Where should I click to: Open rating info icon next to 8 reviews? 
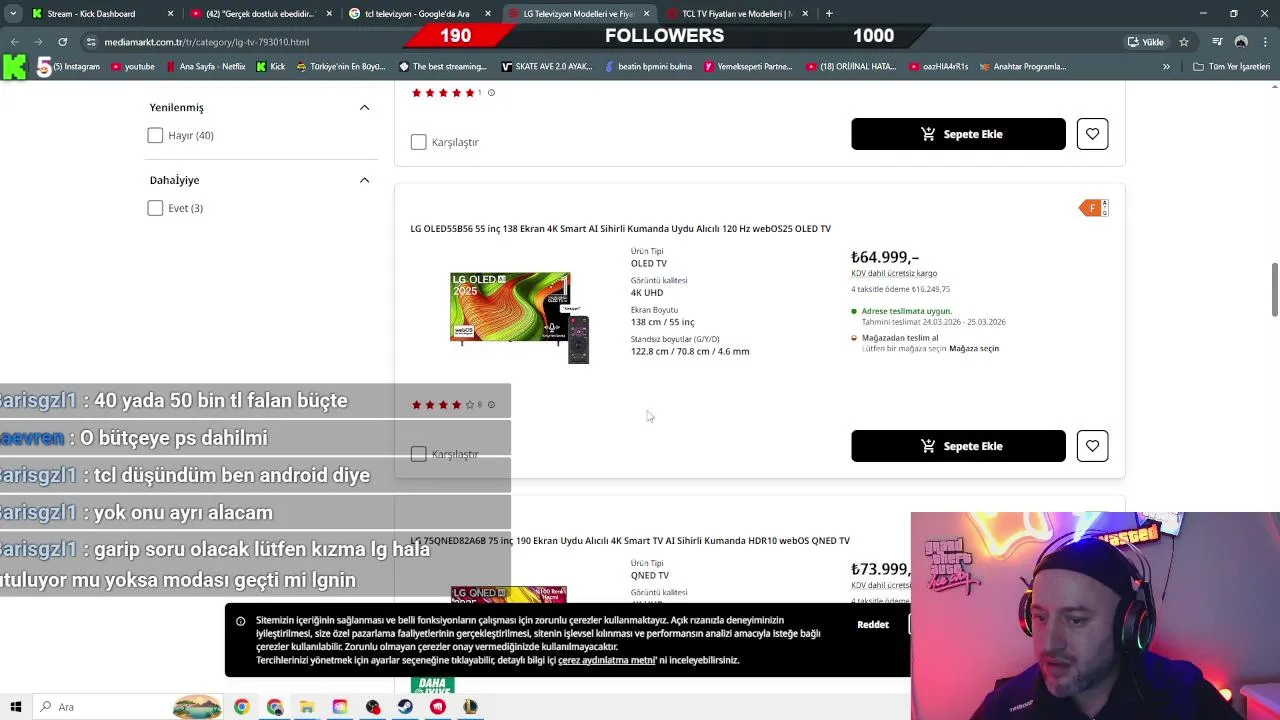[x=491, y=405]
